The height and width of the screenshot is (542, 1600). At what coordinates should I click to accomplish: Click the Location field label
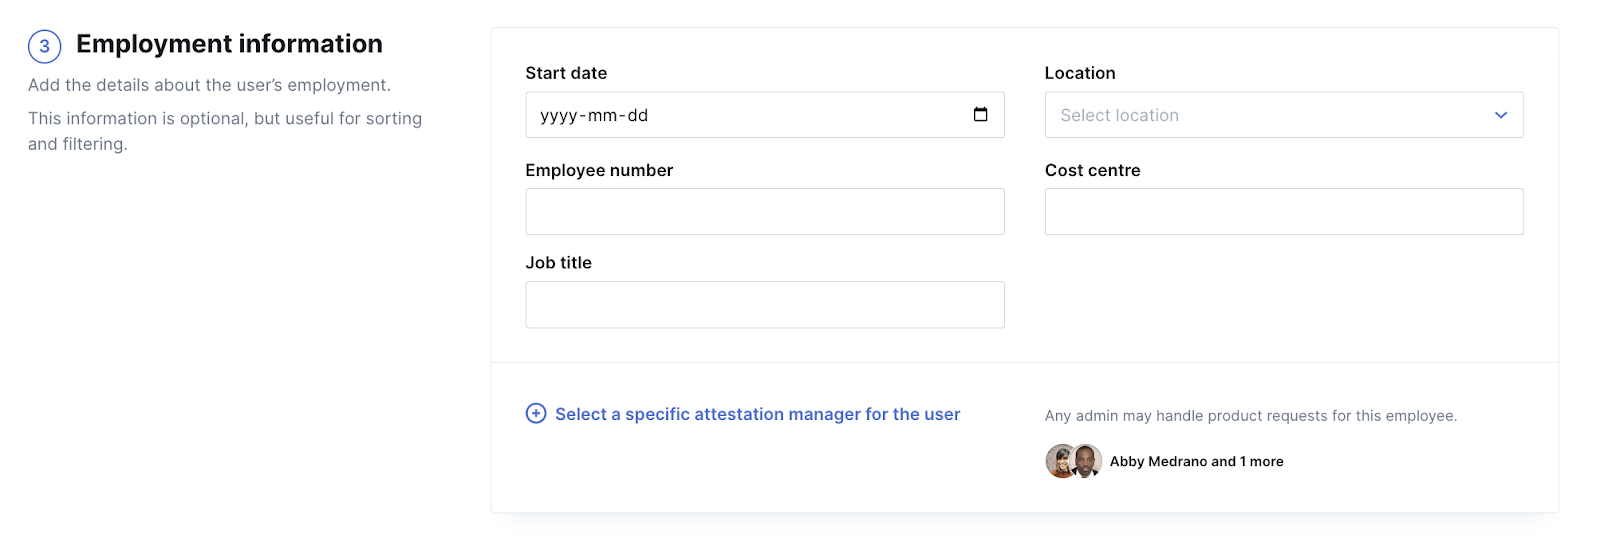click(1080, 73)
